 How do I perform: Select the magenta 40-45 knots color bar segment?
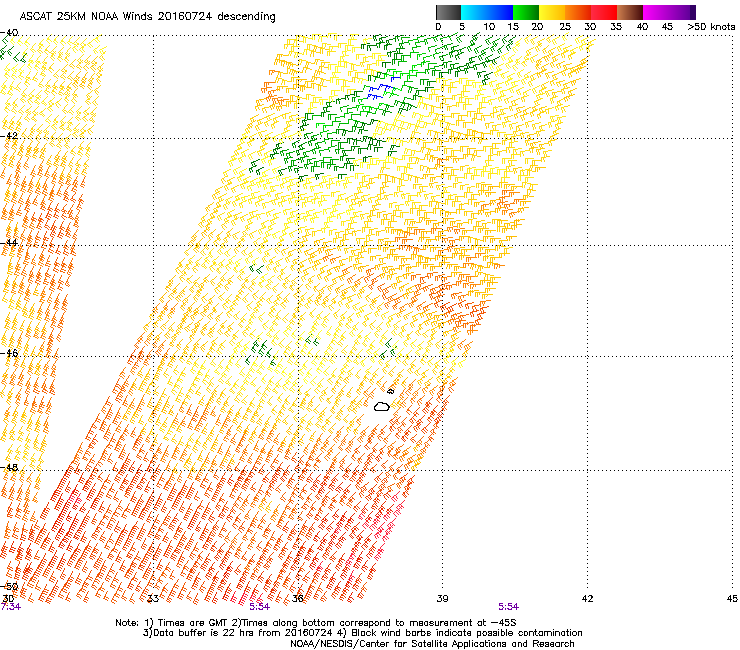click(656, 12)
